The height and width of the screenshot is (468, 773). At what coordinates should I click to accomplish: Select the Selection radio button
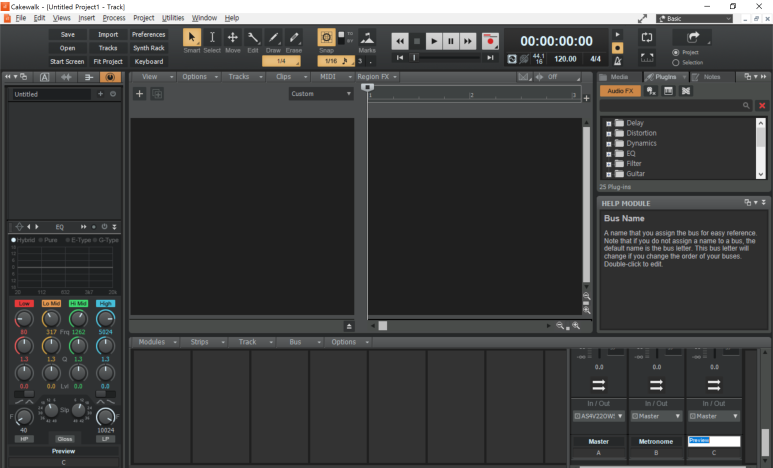click(675, 63)
